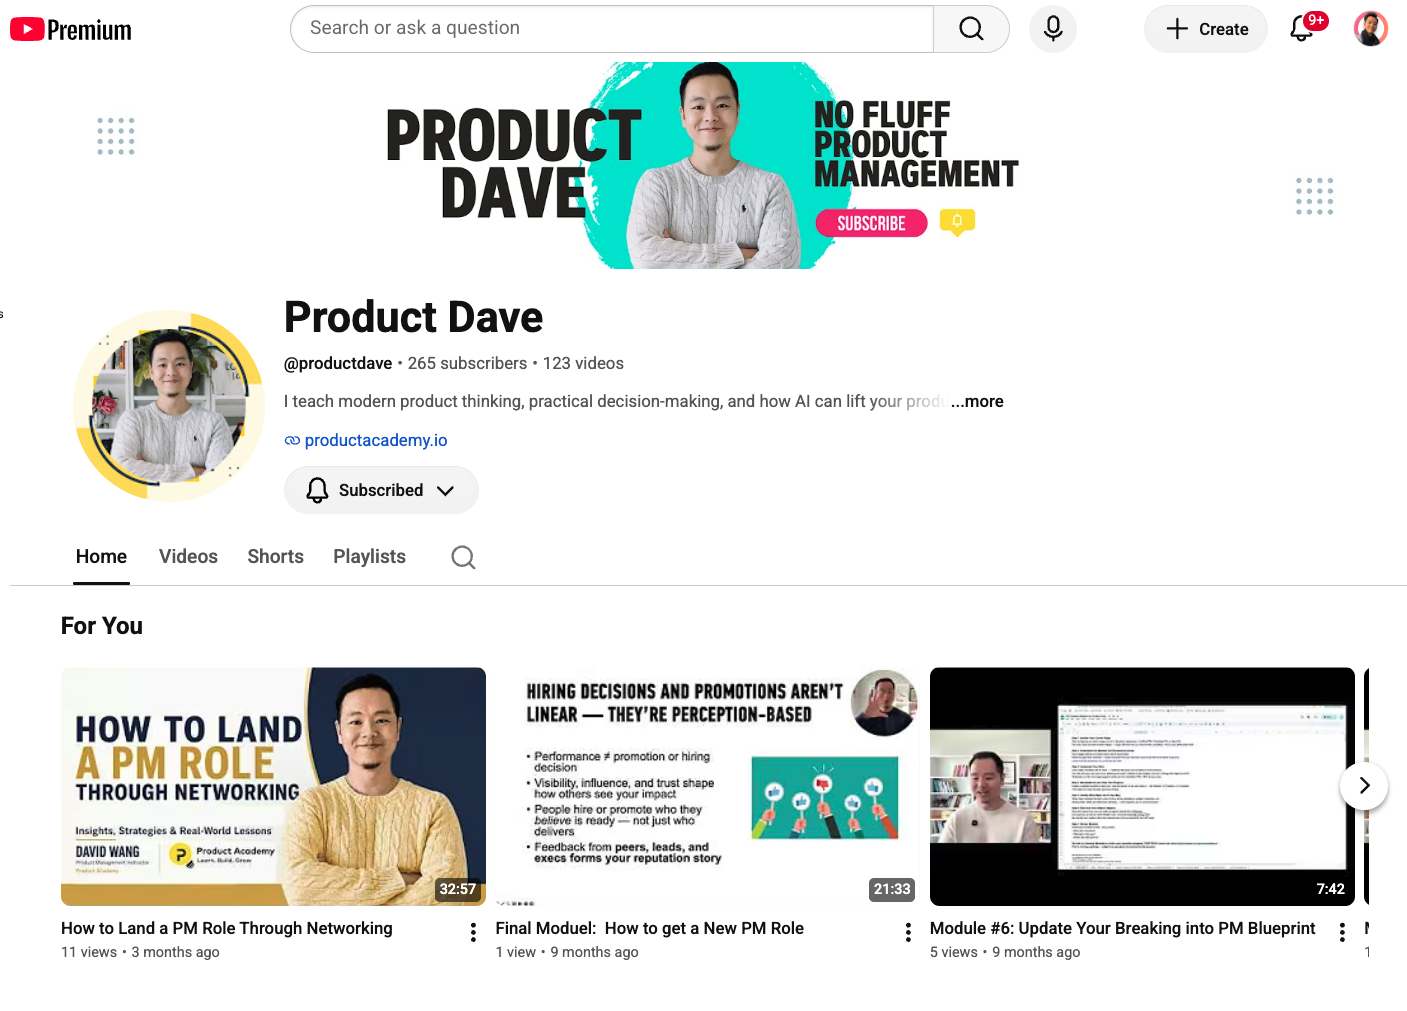The image size is (1407, 1011).
Task: Click title 'How to Land a PM Role Through Networking'
Action: [x=227, y=928]
